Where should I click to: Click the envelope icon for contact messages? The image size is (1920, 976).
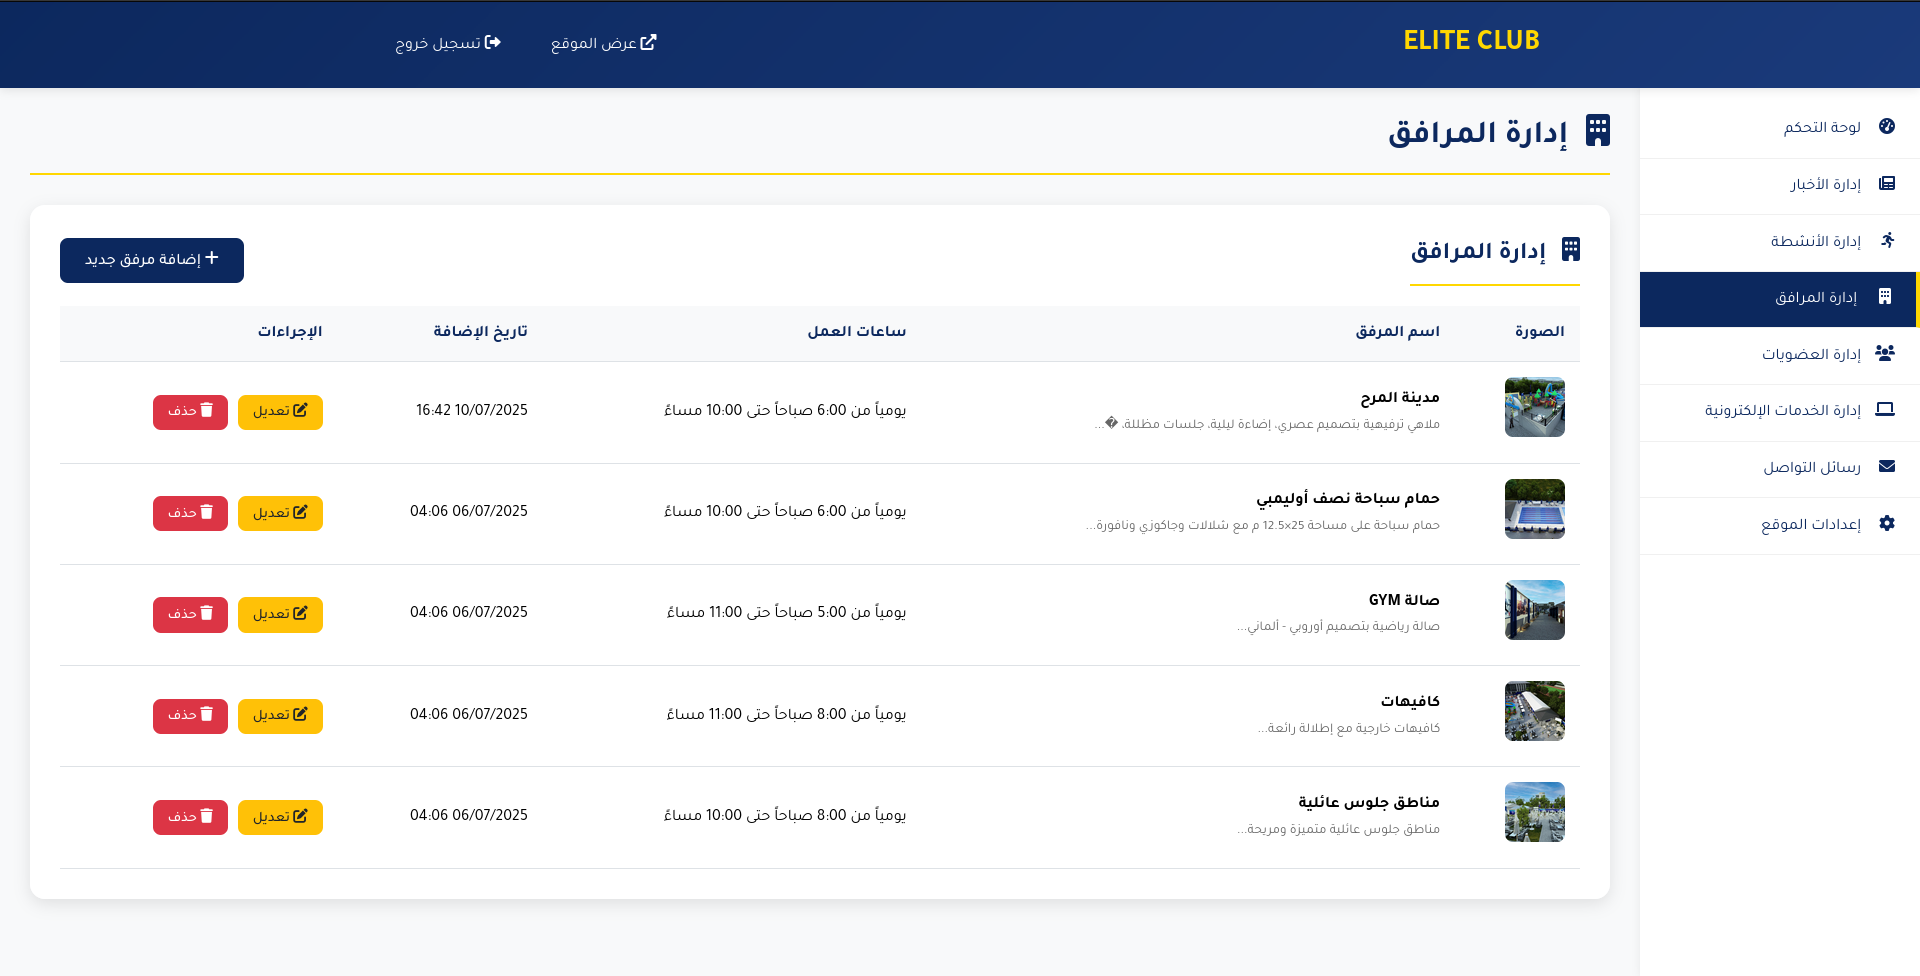click(x=1887, y=466)
